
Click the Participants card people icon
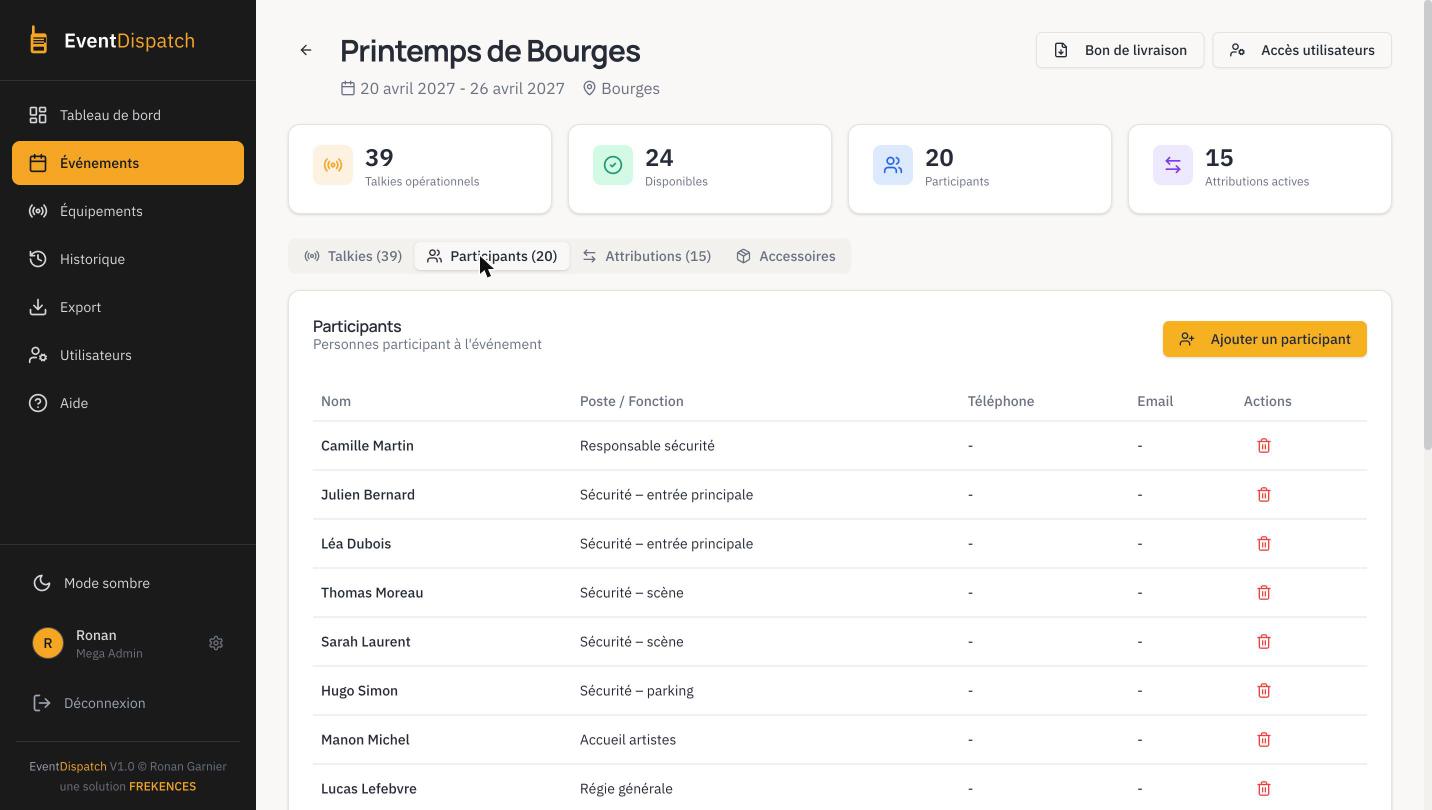click(x=893, y=165)
